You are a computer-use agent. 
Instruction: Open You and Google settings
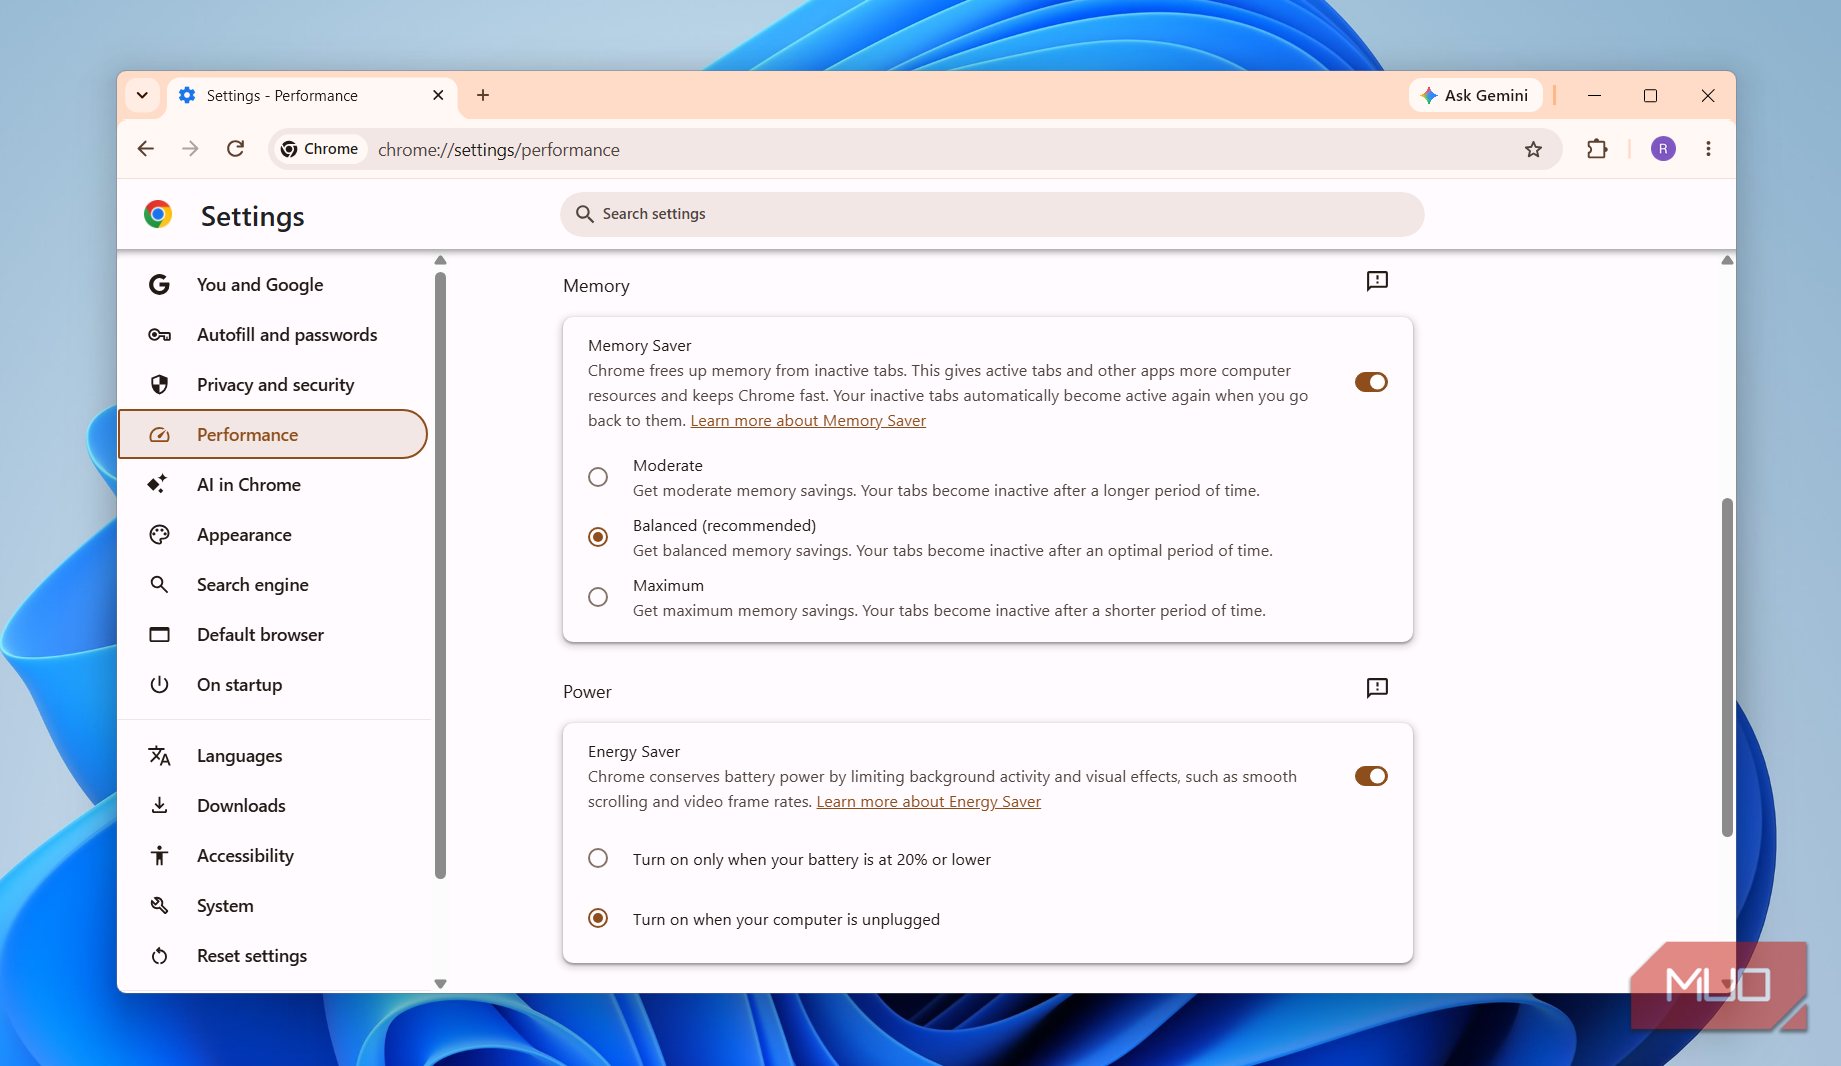[274, 285]
